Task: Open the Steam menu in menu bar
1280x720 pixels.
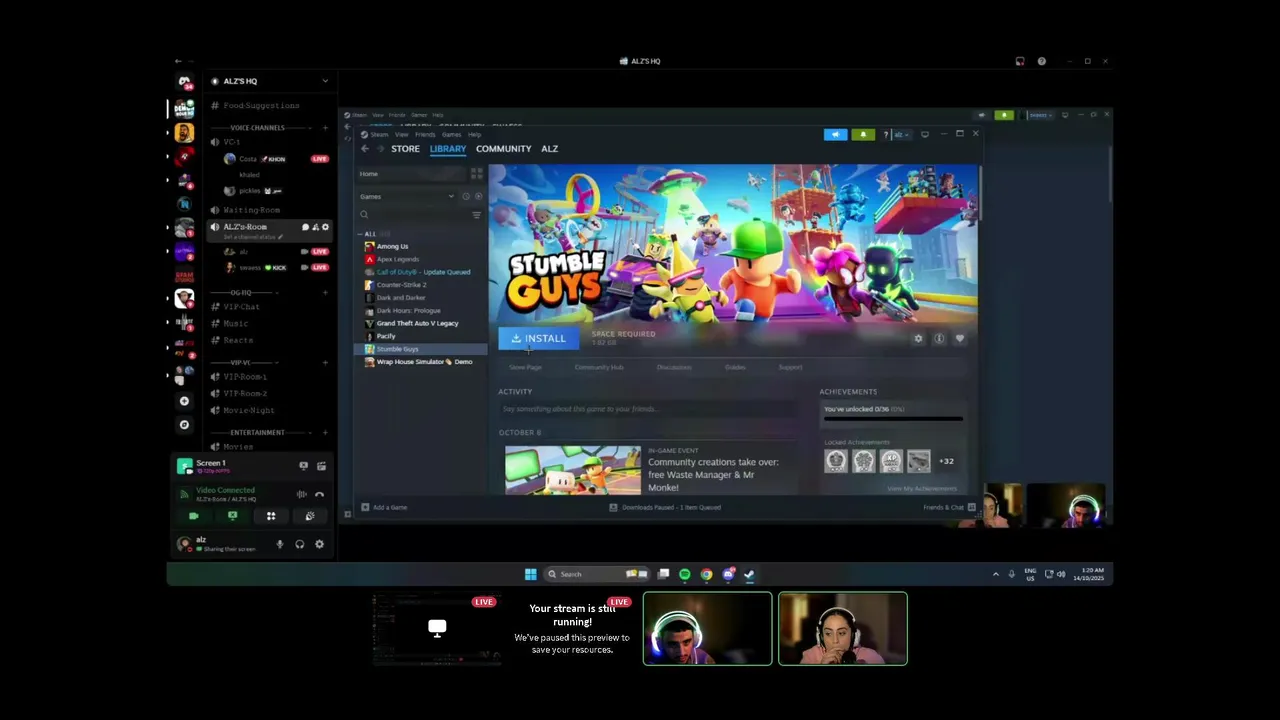Action: pyautogui.click(x=380, y=134)
